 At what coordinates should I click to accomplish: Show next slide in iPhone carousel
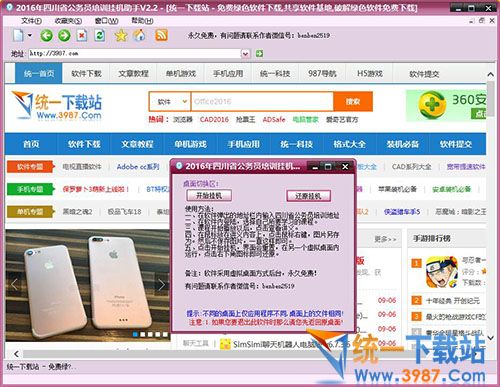(161, 284)
